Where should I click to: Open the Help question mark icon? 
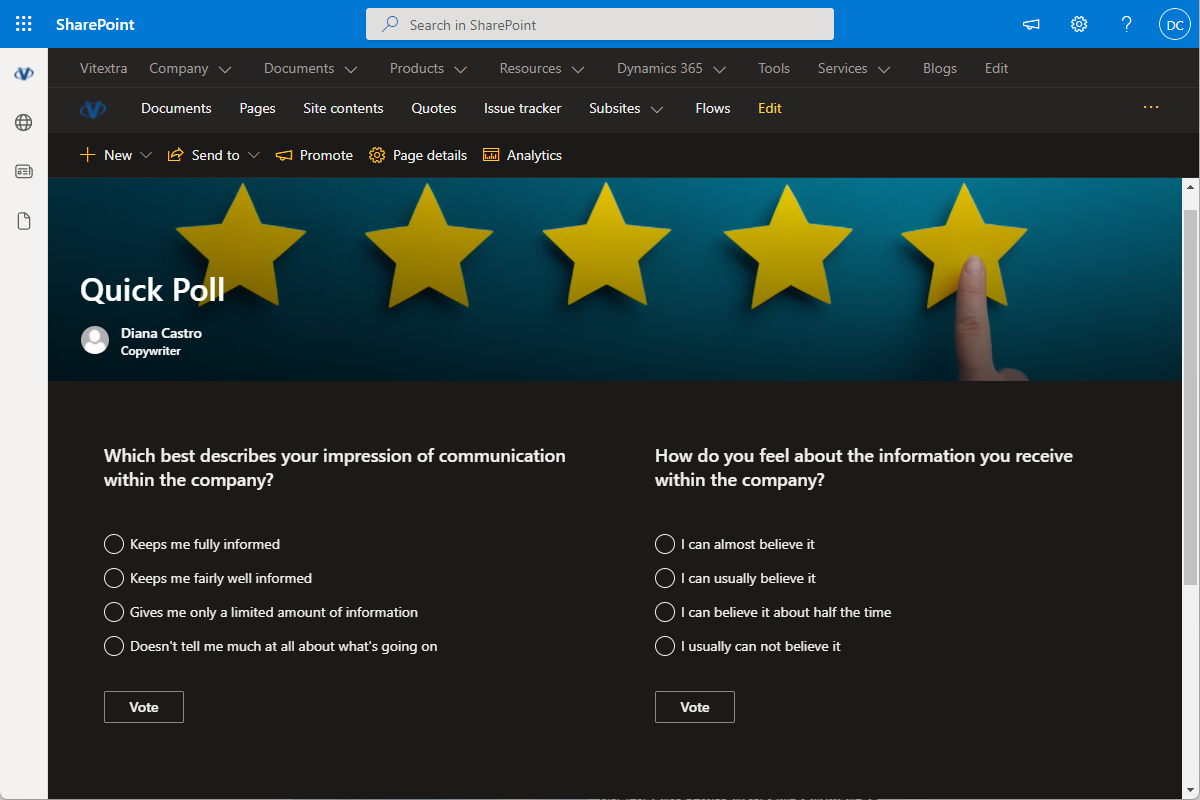tap(1127, 24)
